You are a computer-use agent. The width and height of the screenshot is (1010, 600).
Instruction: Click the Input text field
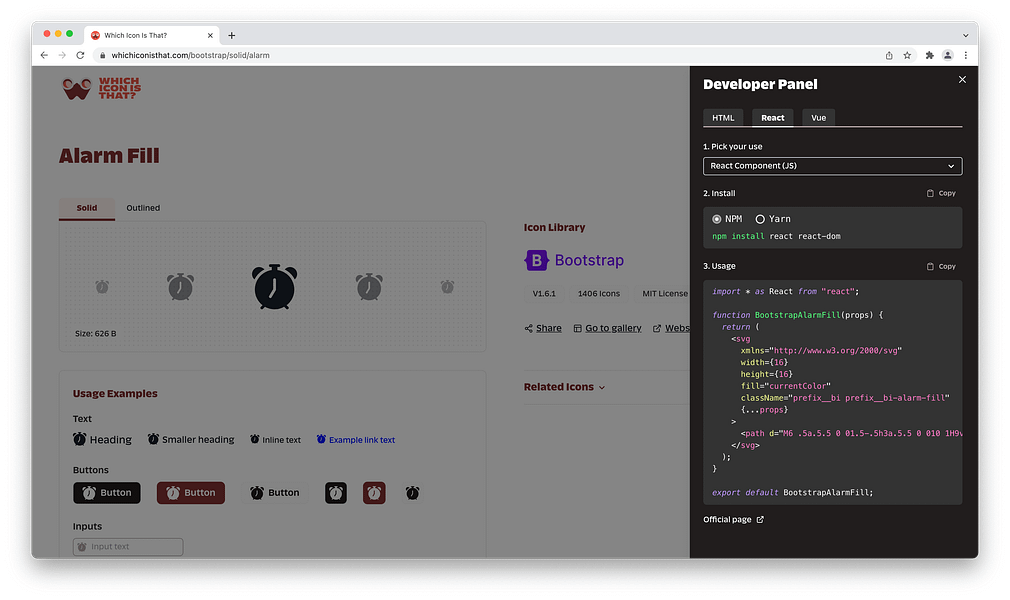point(128,547)
